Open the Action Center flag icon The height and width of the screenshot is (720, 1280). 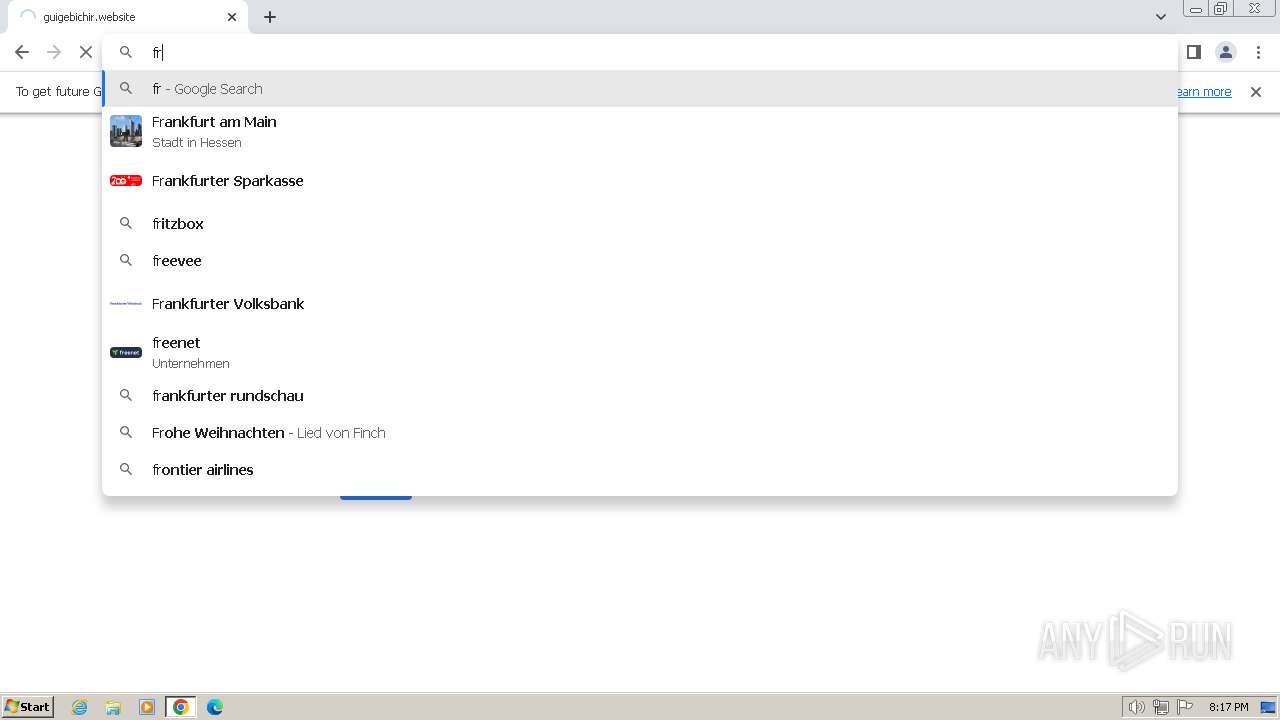click(1185, 707)
